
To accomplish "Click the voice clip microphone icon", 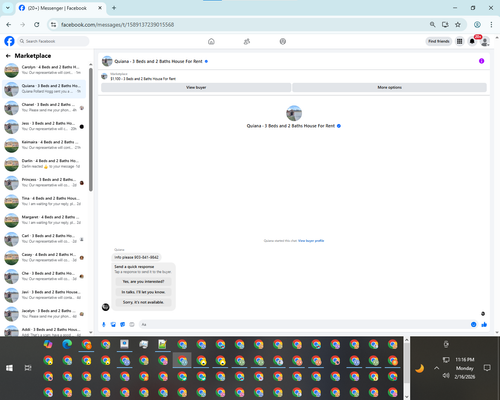I will click(104, 324).
